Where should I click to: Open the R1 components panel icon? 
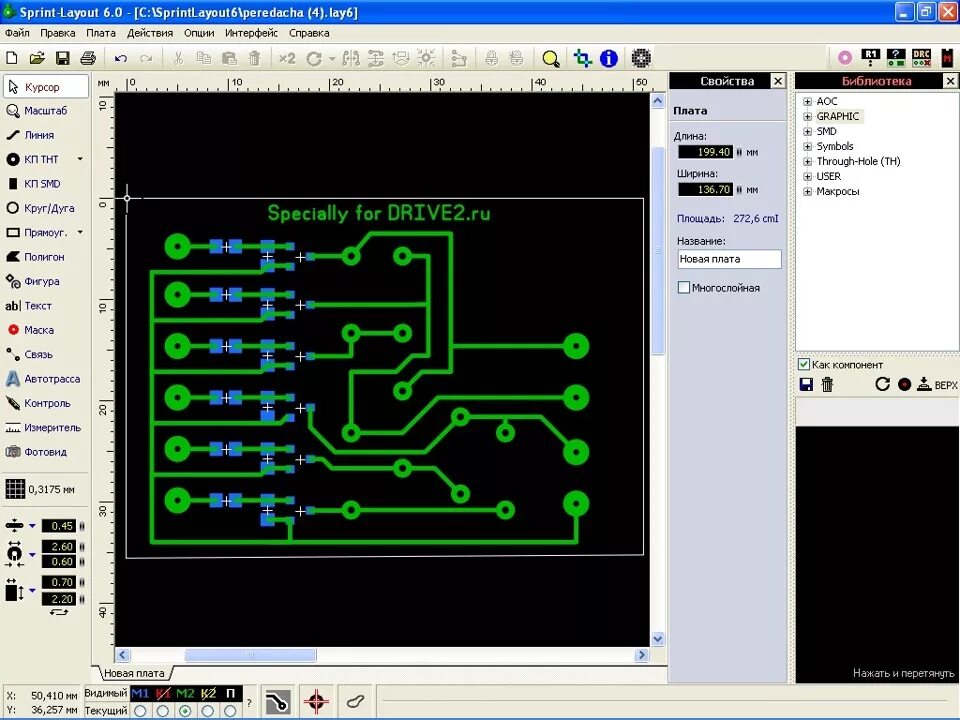tap(871, 58)
